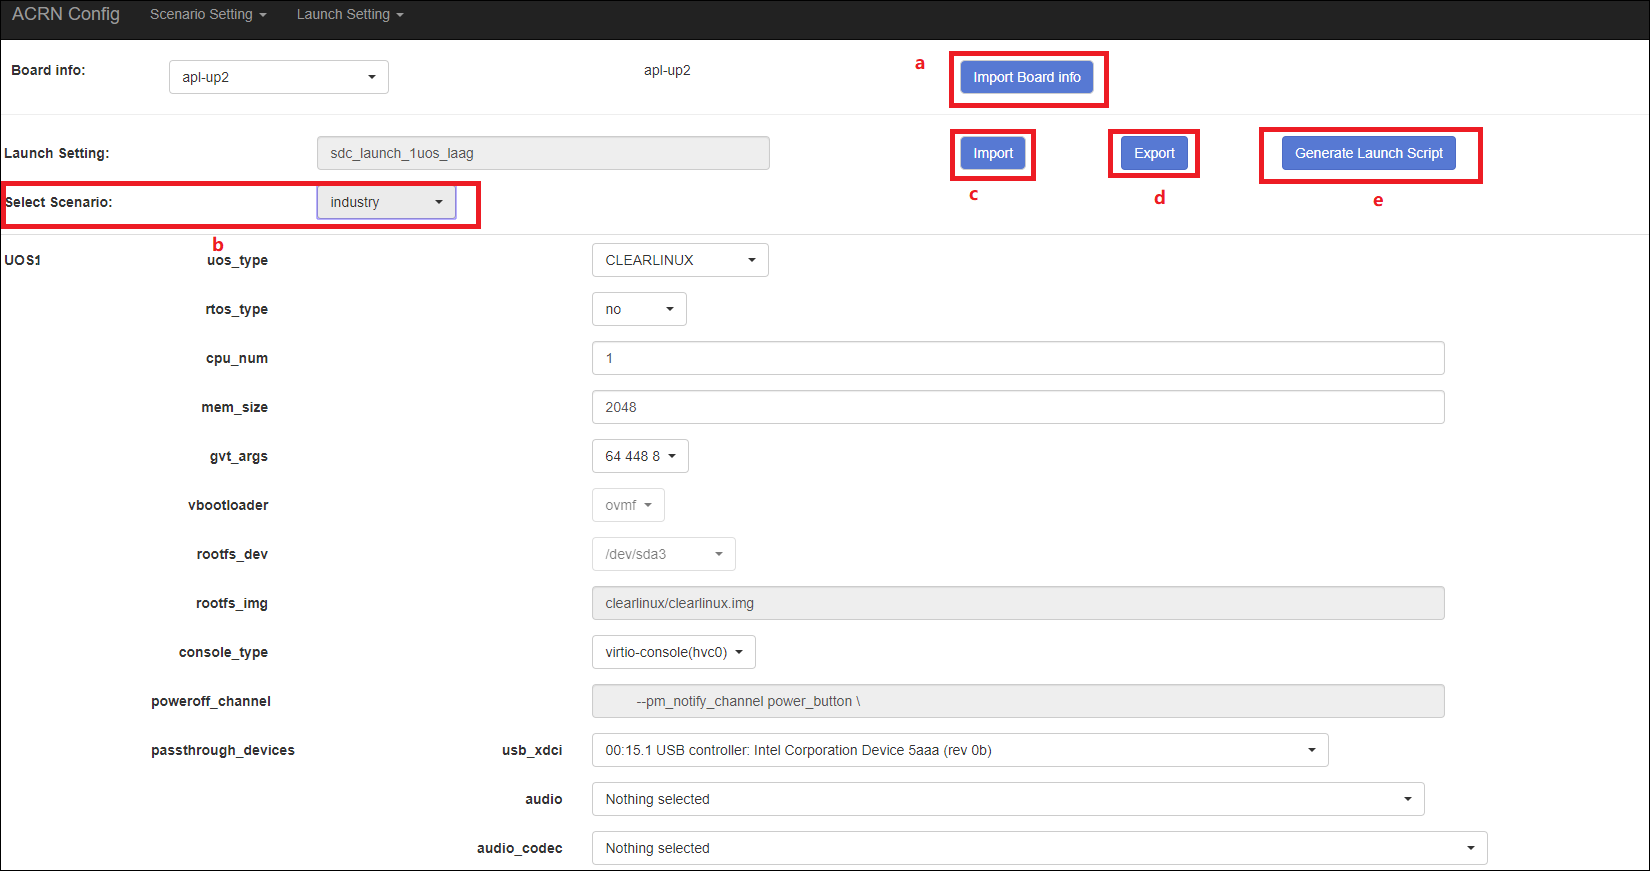Open the Launch Setting menu
The height and width of the screenshot is (871, 1650).
point(349,15)
